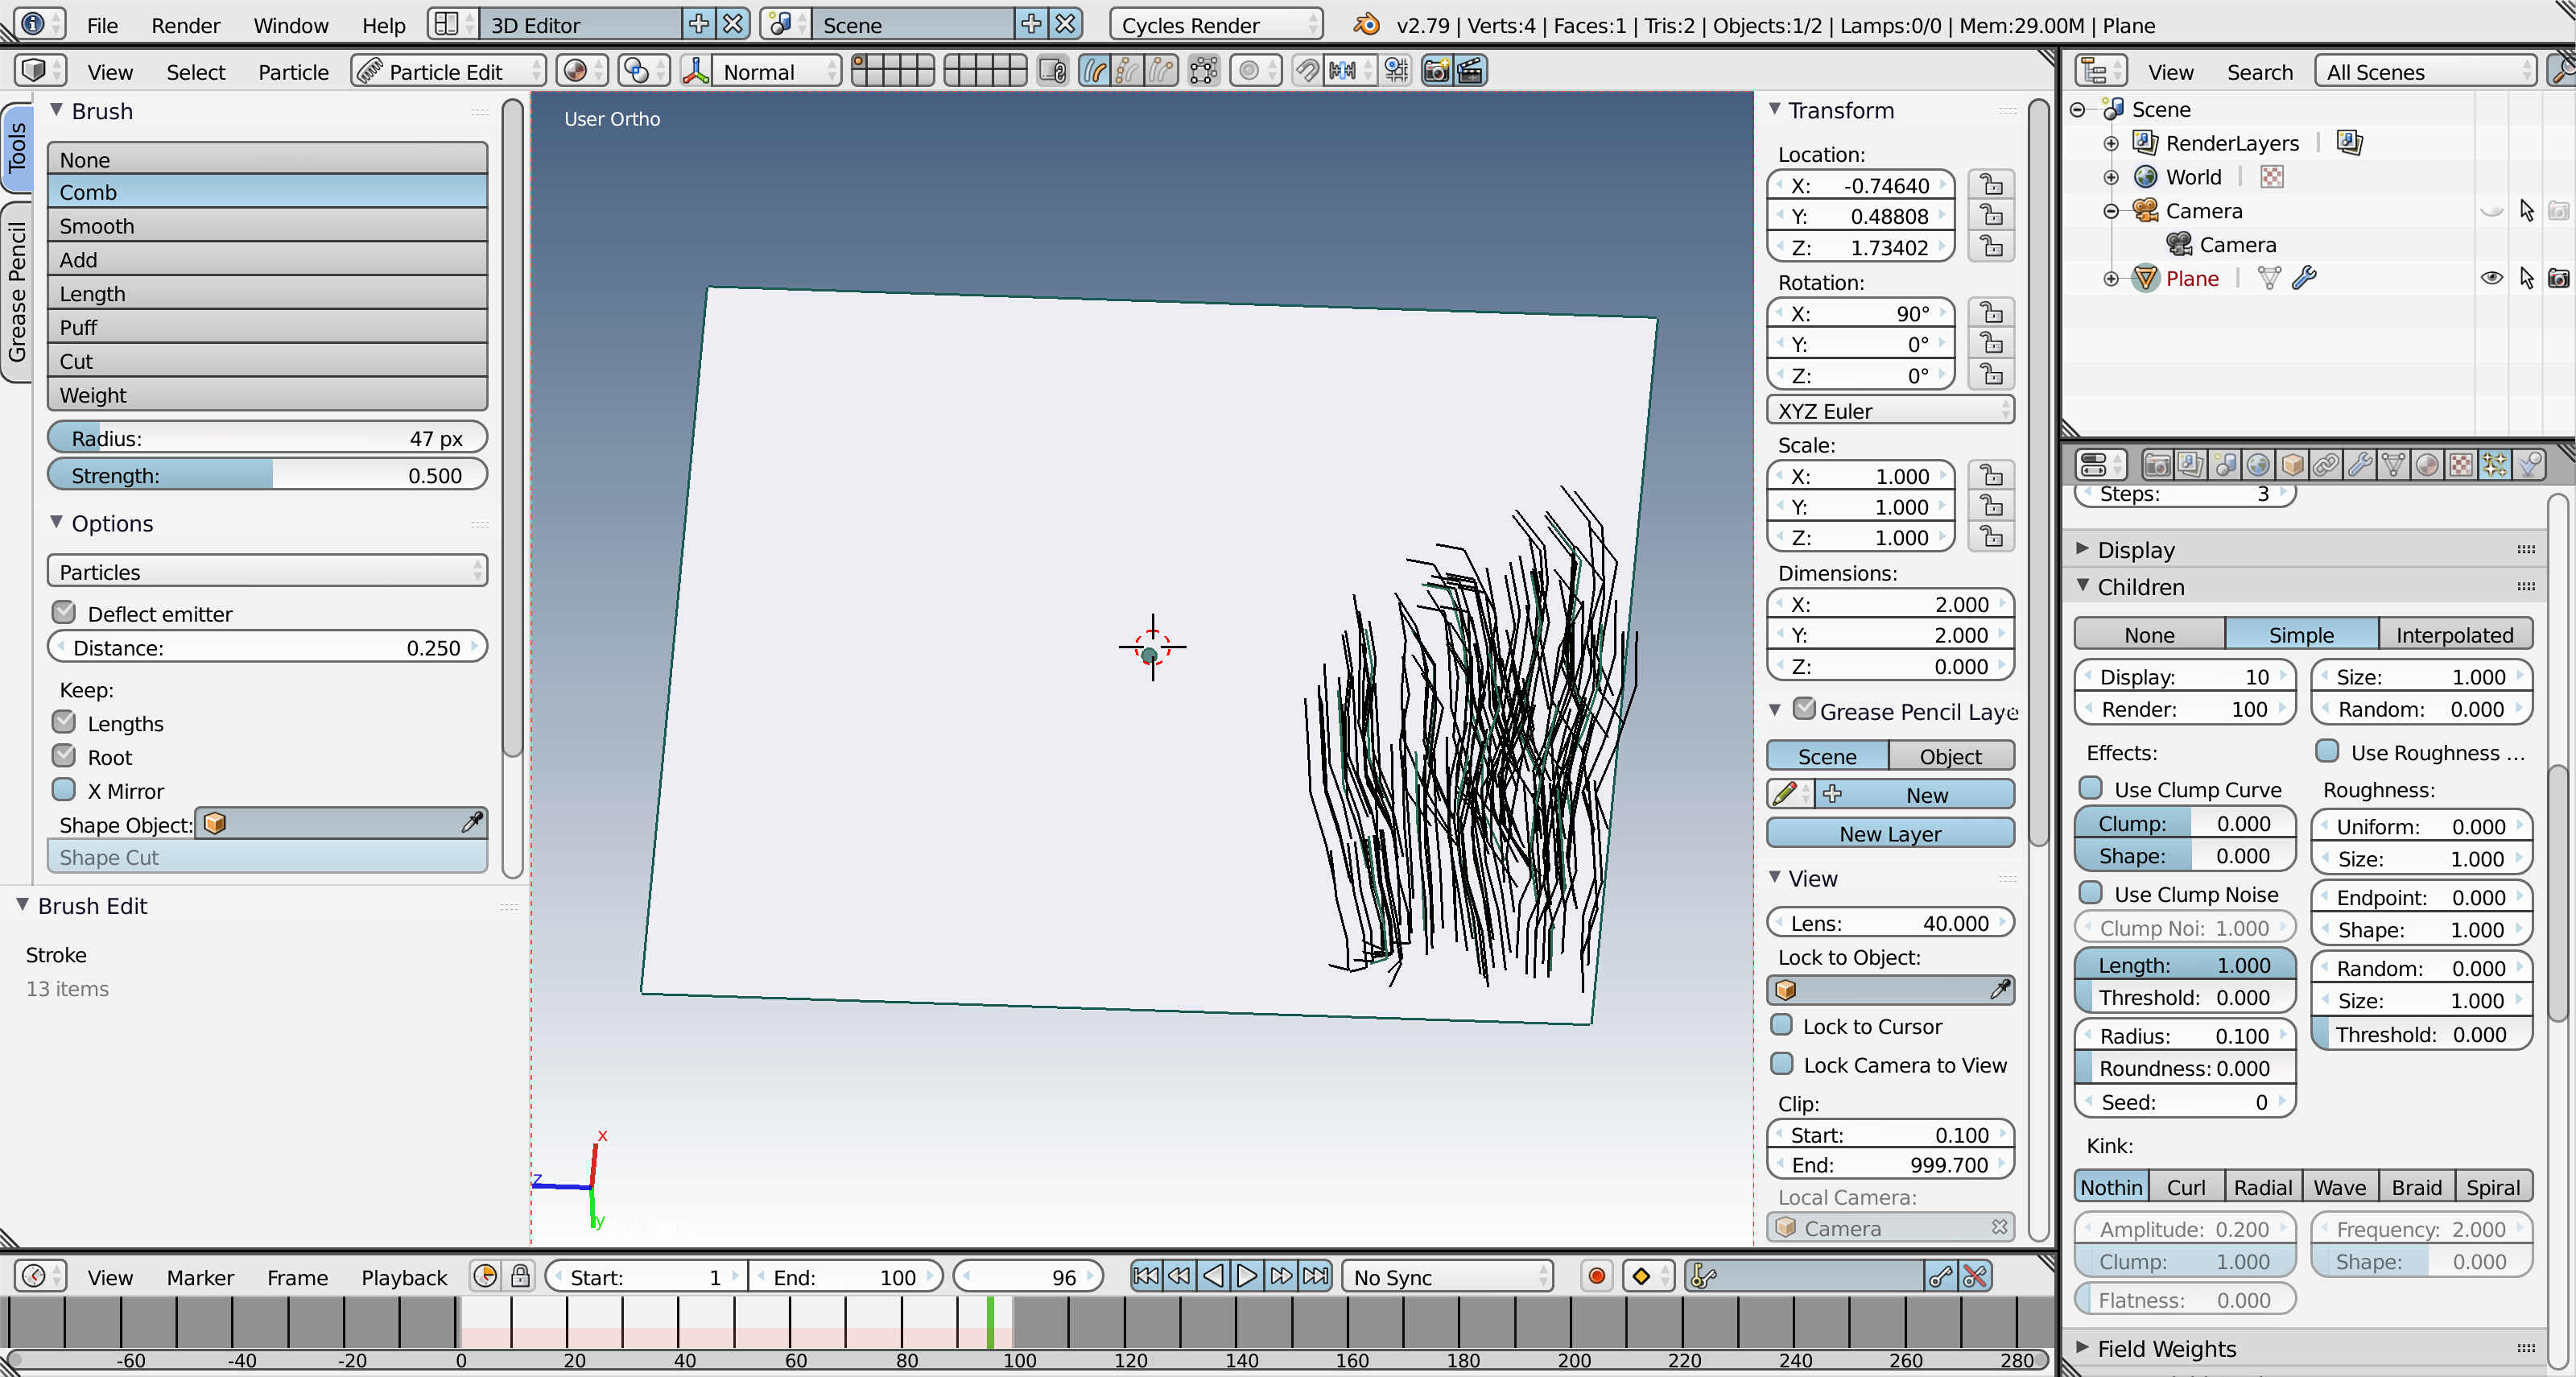
Task: Select the Cut brush
Action: pos(267,360)
